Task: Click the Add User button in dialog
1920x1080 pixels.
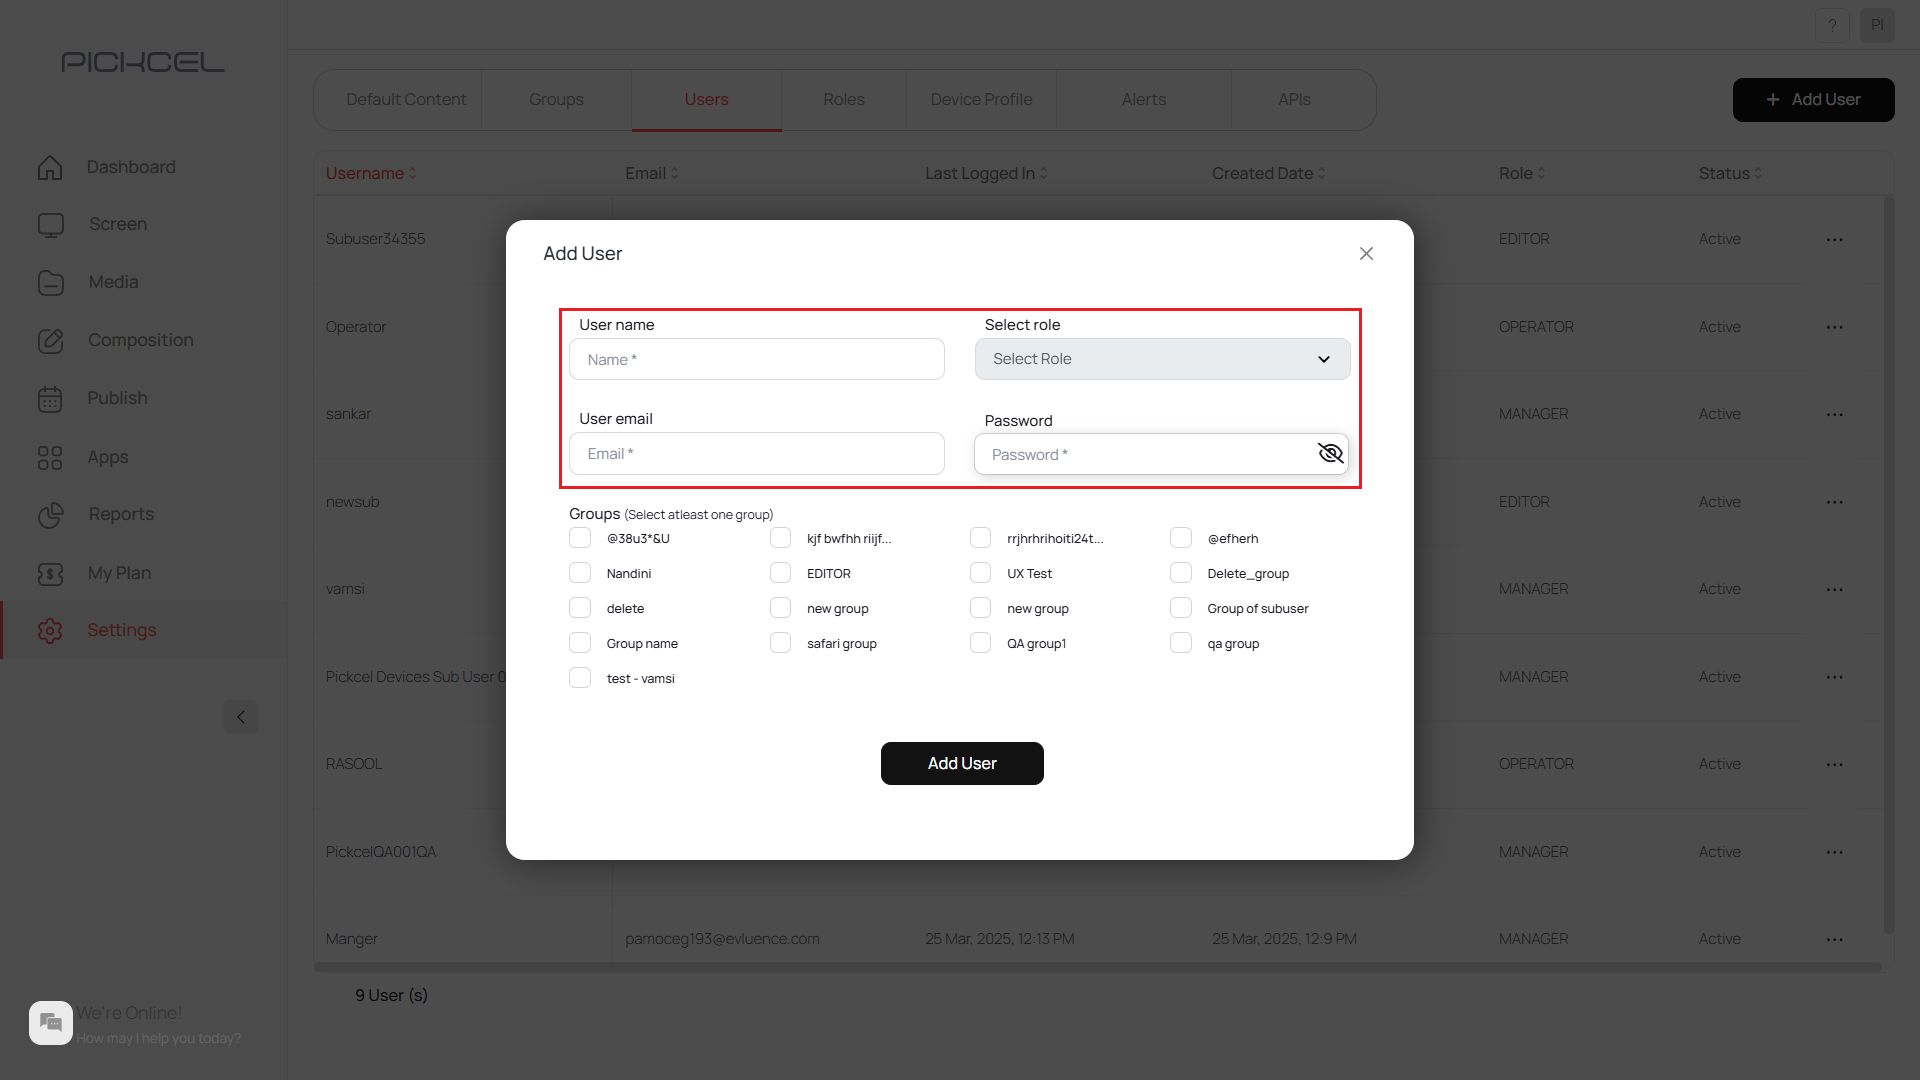Action: tap(961, 763)
